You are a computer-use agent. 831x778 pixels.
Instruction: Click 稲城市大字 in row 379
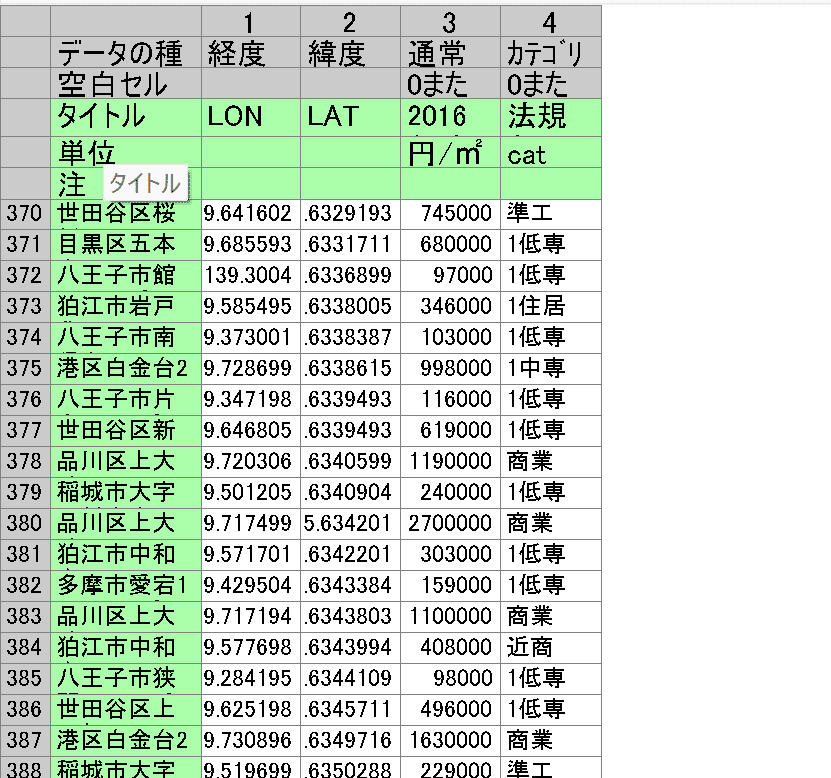pyautogui.click(x=126, y=493)
